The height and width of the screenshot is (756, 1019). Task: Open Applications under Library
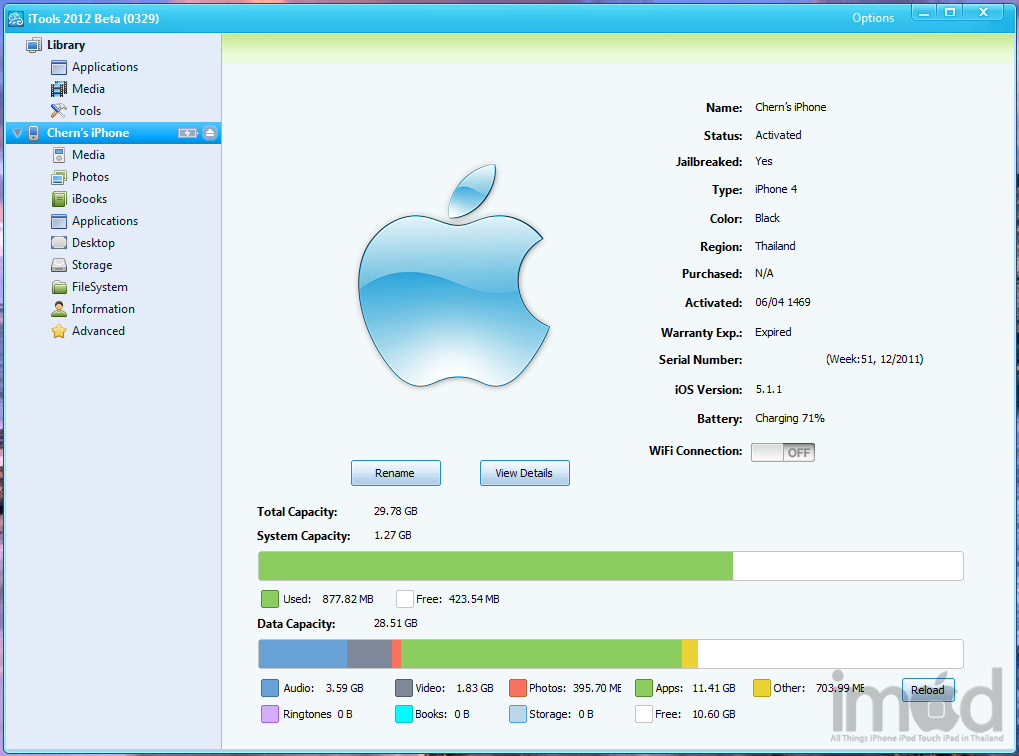(x=104, y=67)
